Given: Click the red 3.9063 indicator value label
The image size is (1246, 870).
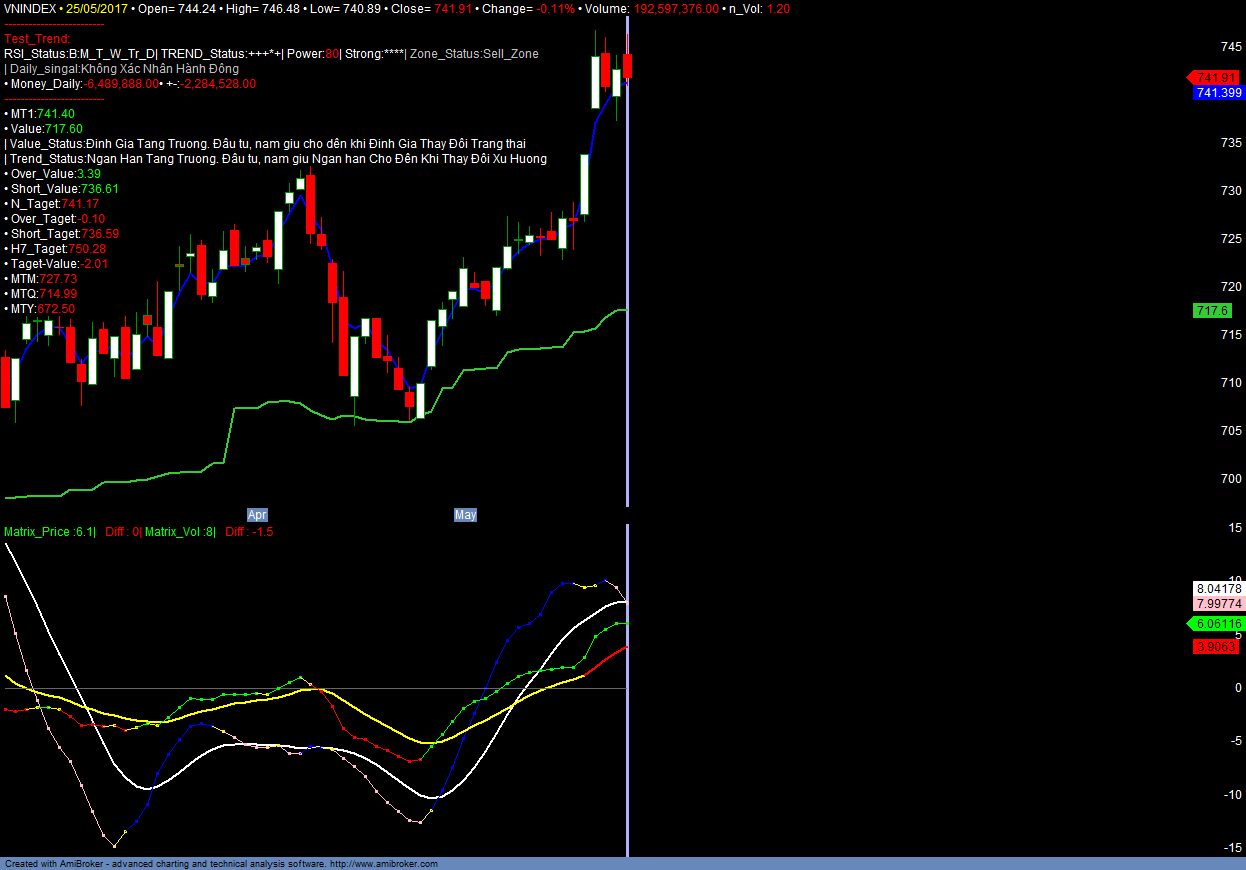Looking at the screenshot, I should (x=1217, y=647).
